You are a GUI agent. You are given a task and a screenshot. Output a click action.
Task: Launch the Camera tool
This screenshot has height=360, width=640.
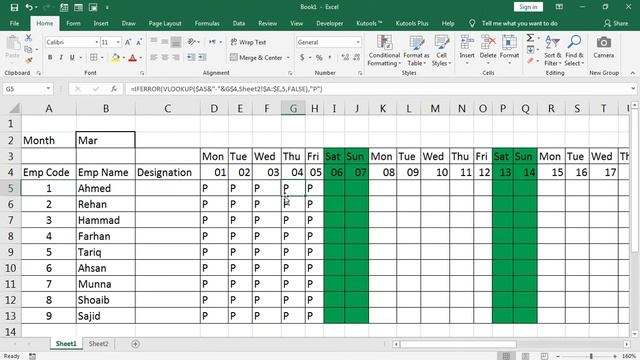(604, 47)
